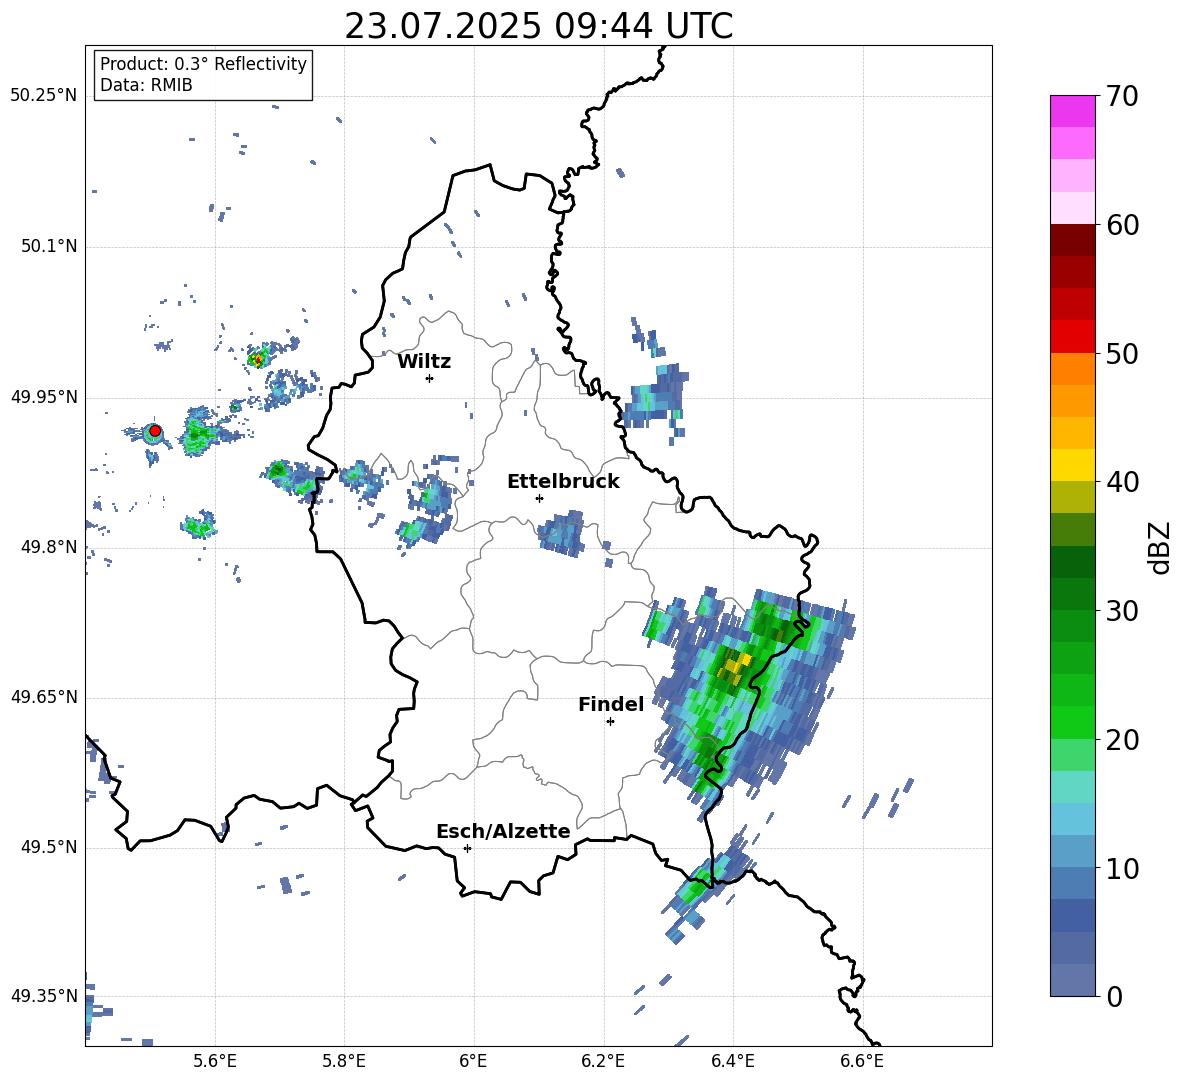Click the 50.1°N latitude label

tap(49, 247)
